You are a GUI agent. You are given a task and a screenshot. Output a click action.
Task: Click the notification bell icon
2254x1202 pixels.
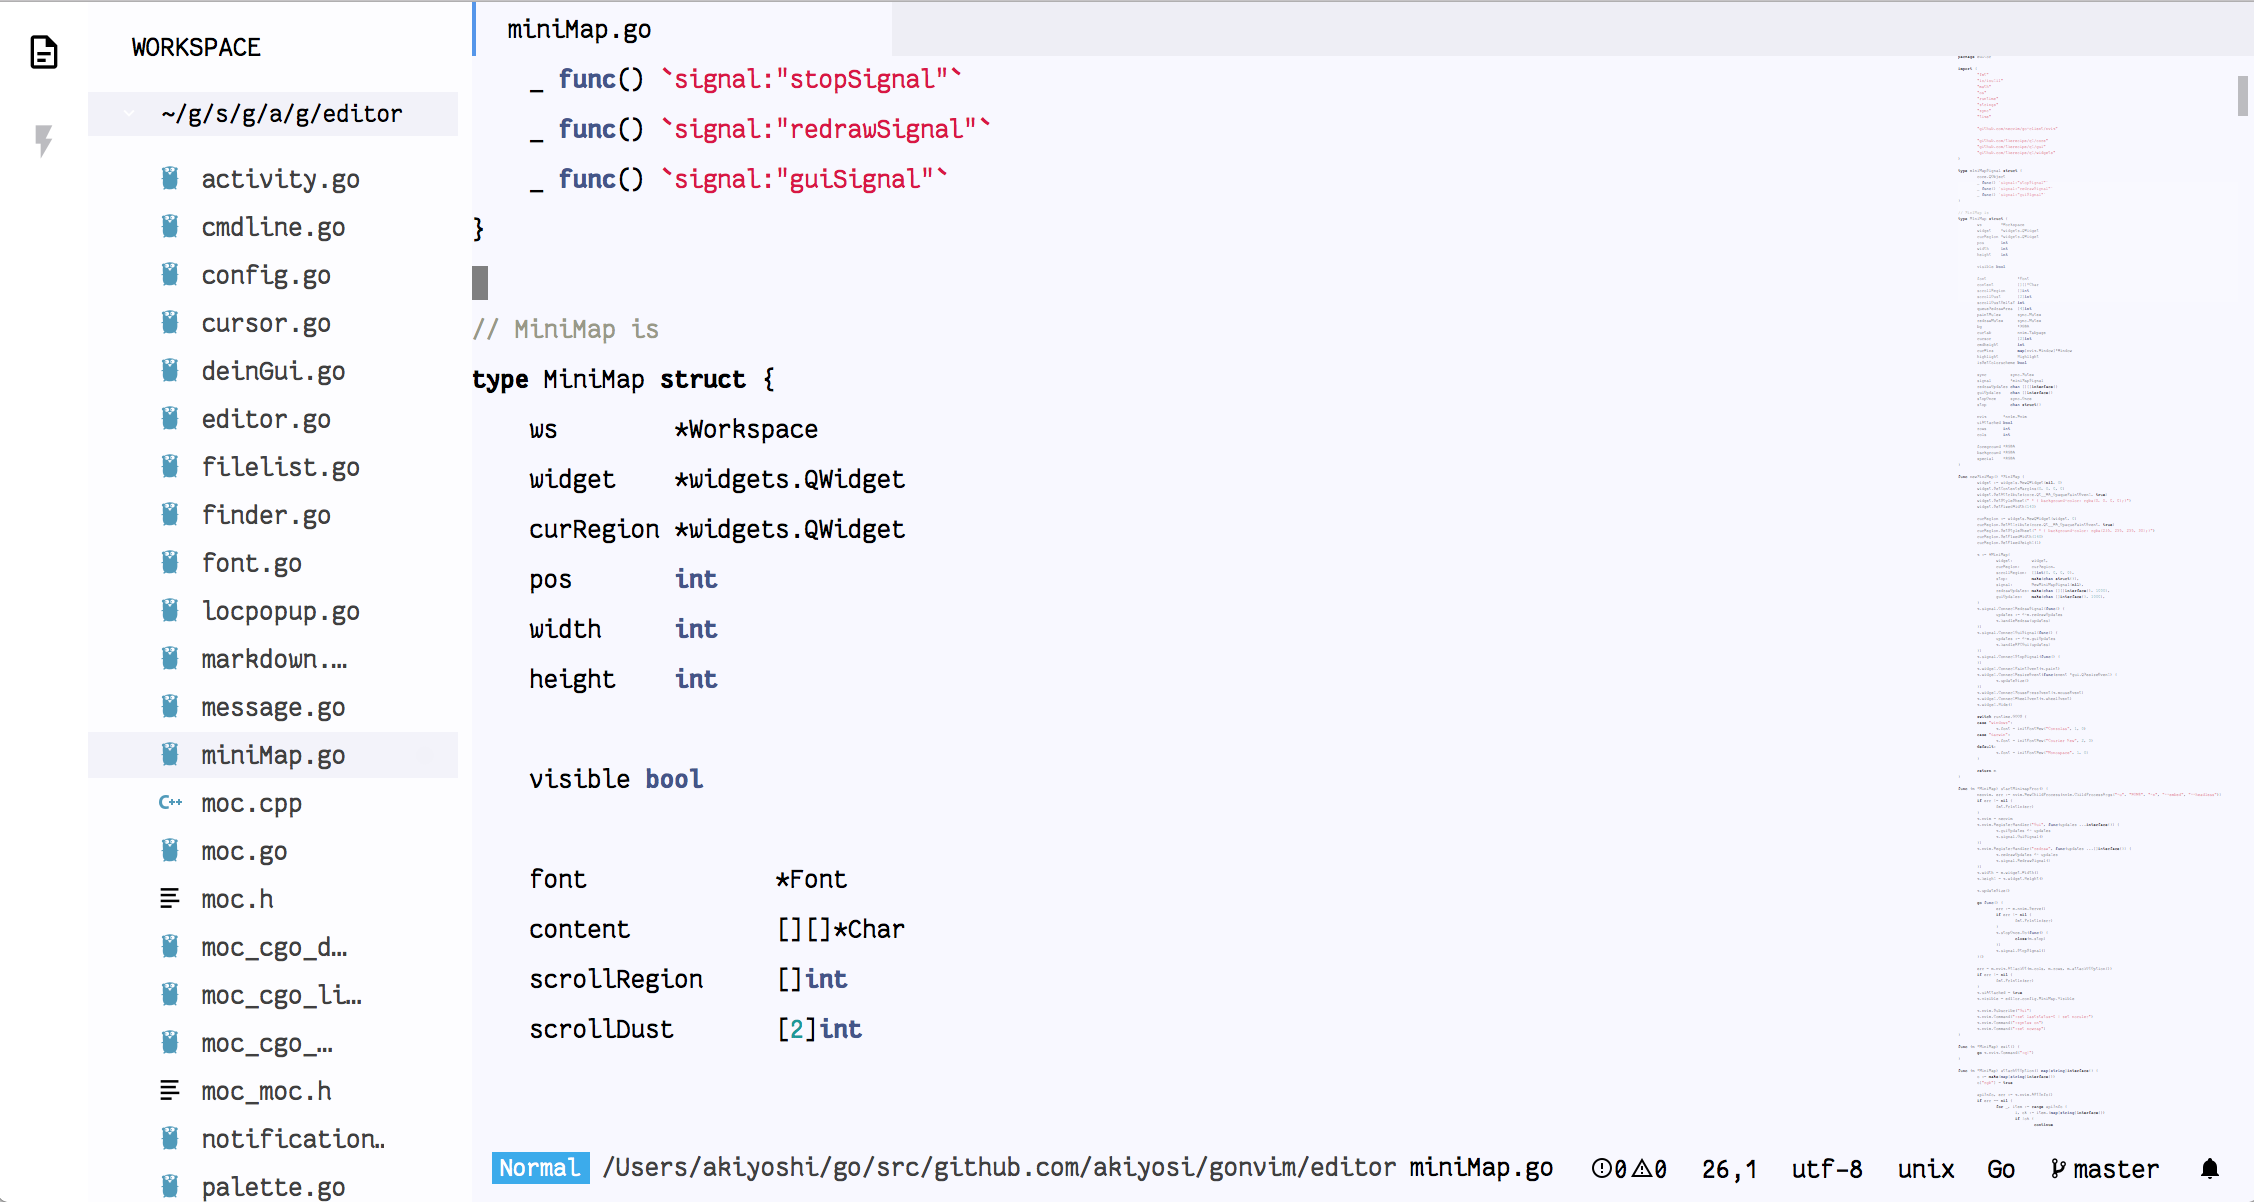[x=2209, y=1168]
